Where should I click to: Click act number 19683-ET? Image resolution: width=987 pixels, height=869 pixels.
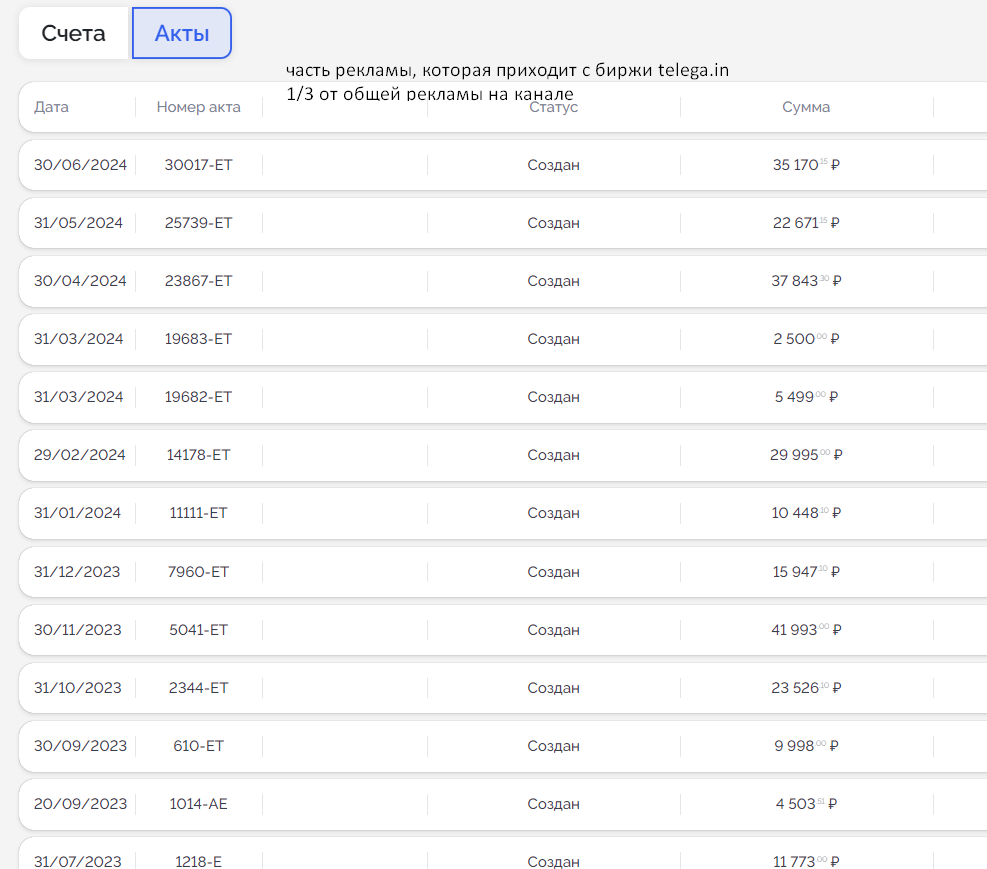click(198, 339)
